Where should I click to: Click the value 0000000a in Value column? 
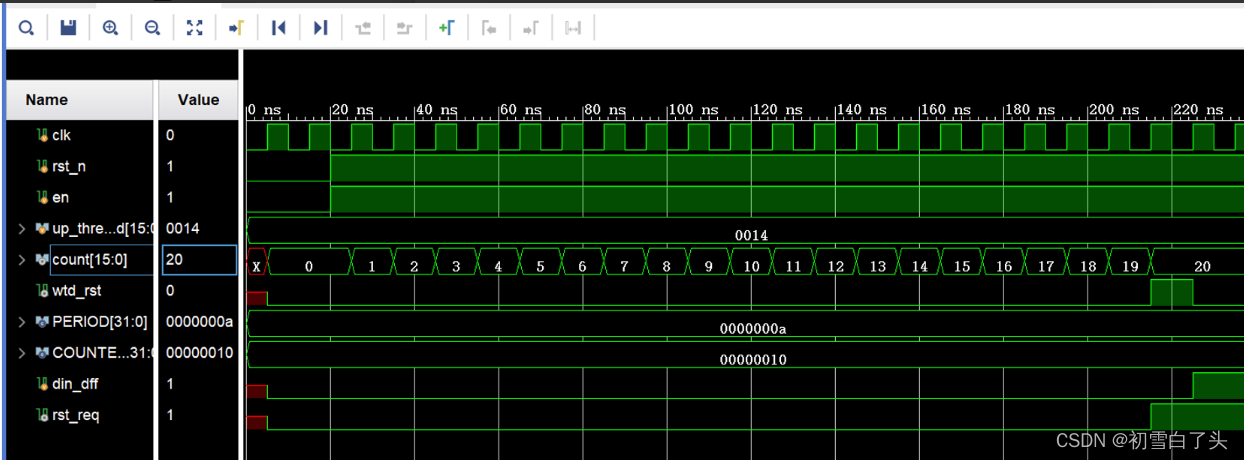(x=200, y=322)
